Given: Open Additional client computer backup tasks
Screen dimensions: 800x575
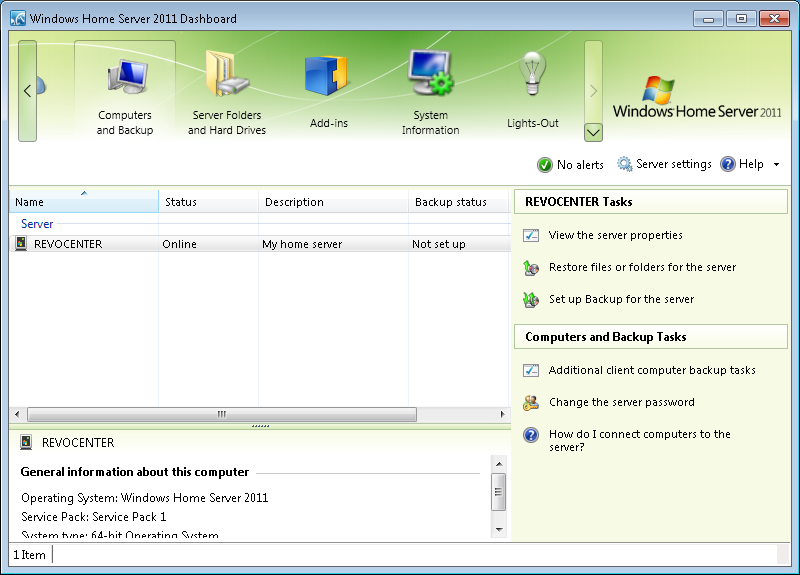Looking at the screenshot, I should pos(652,370).
